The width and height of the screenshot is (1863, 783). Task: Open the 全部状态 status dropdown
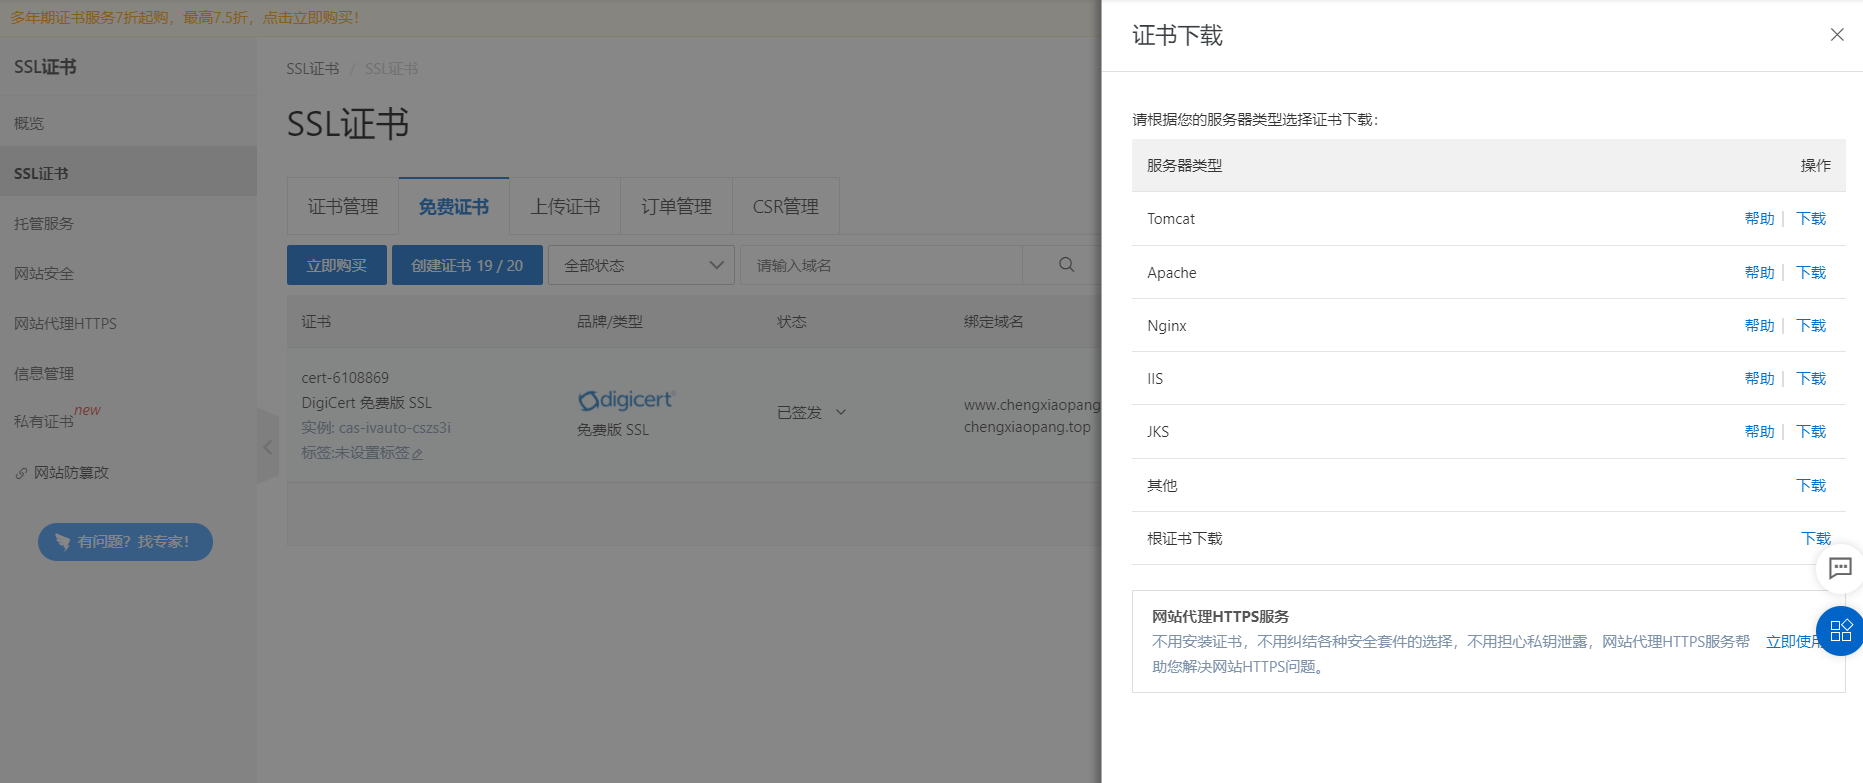642,265
